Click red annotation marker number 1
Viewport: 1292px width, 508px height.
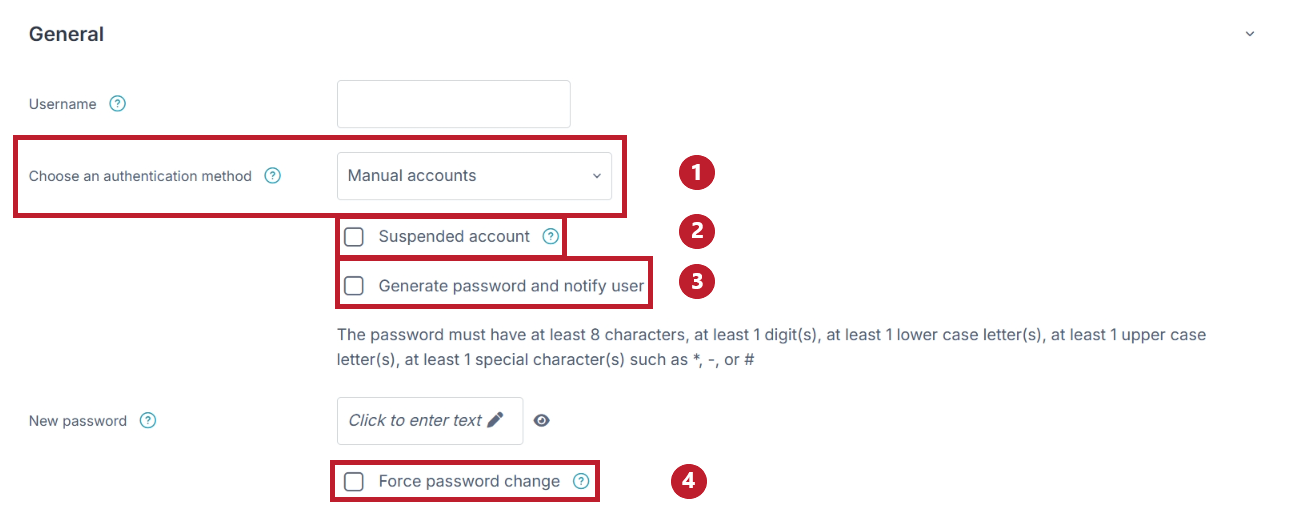point(696,173)
